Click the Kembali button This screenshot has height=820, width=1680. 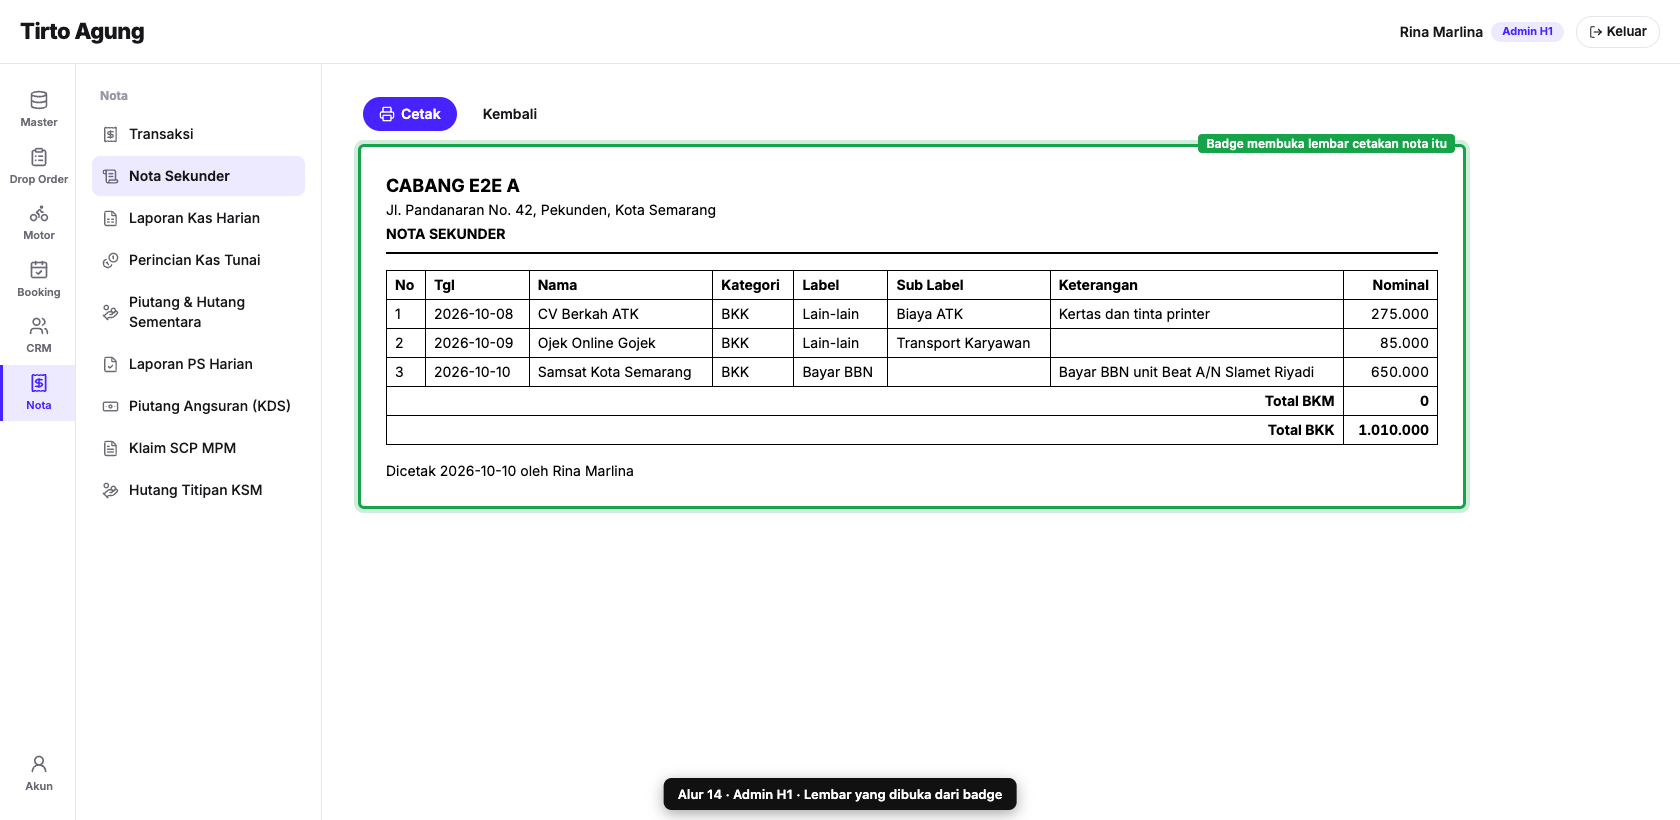click(510, 114)
